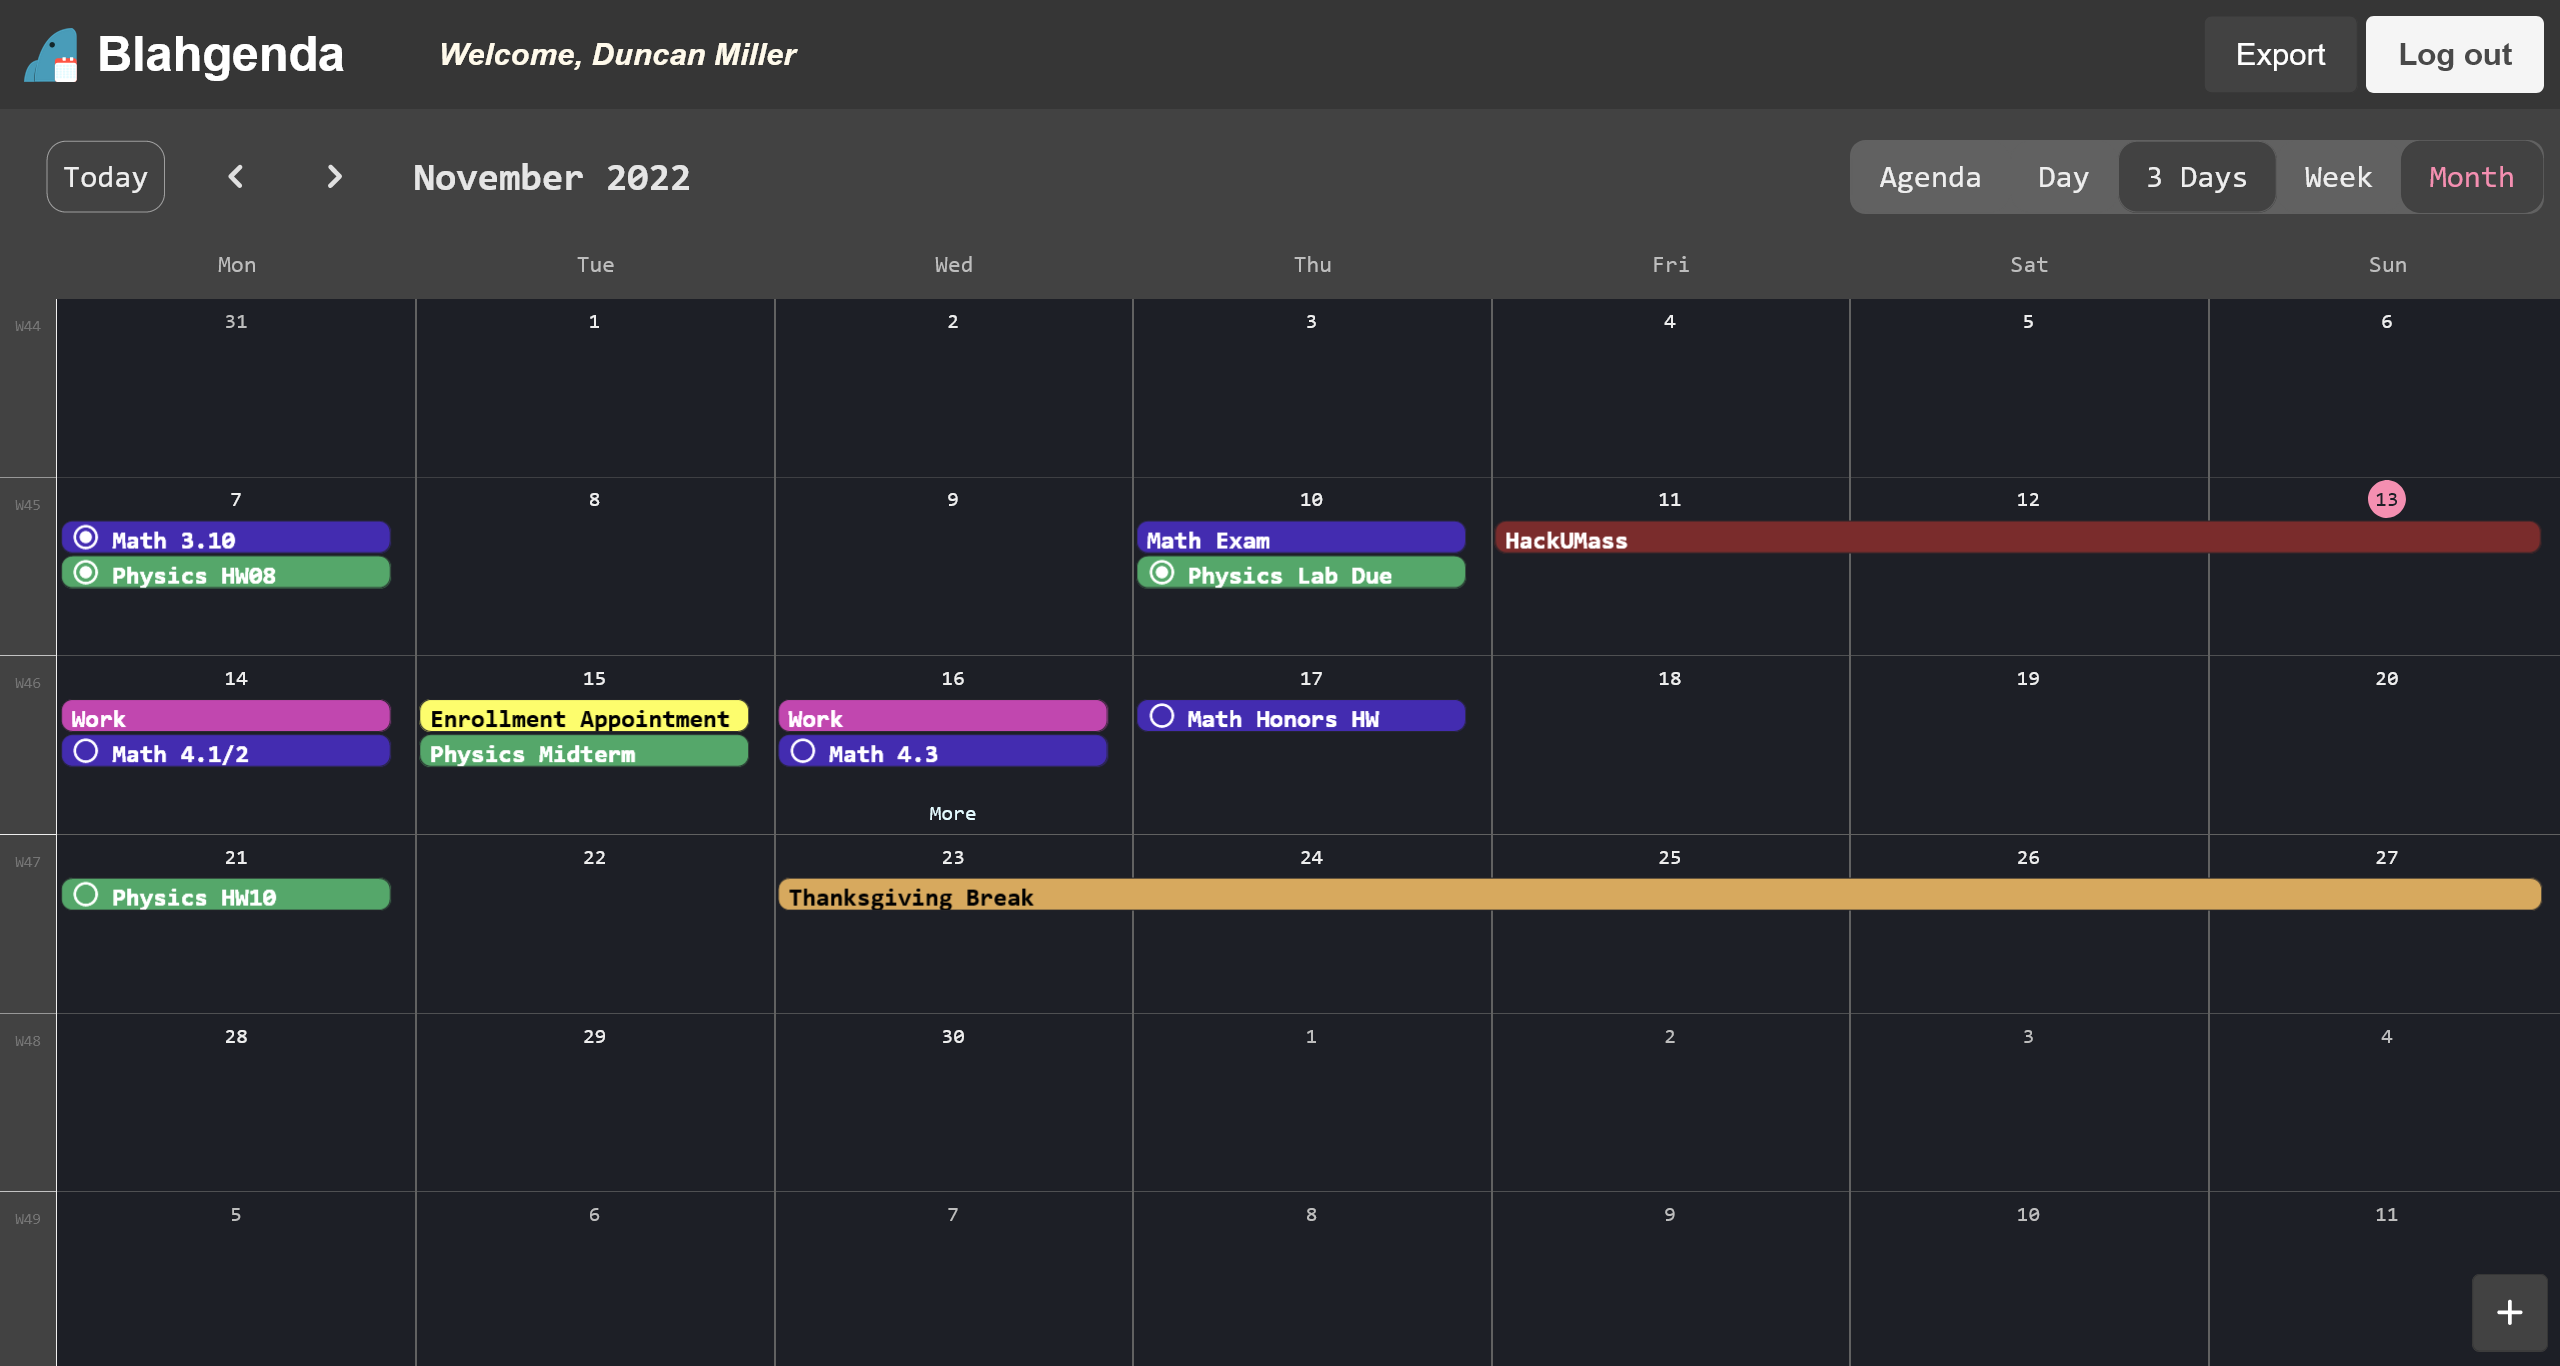Click the Blahgenda shark logo icon
The width and height of the screenshot is (2560, 1366).
coord(52,55)
